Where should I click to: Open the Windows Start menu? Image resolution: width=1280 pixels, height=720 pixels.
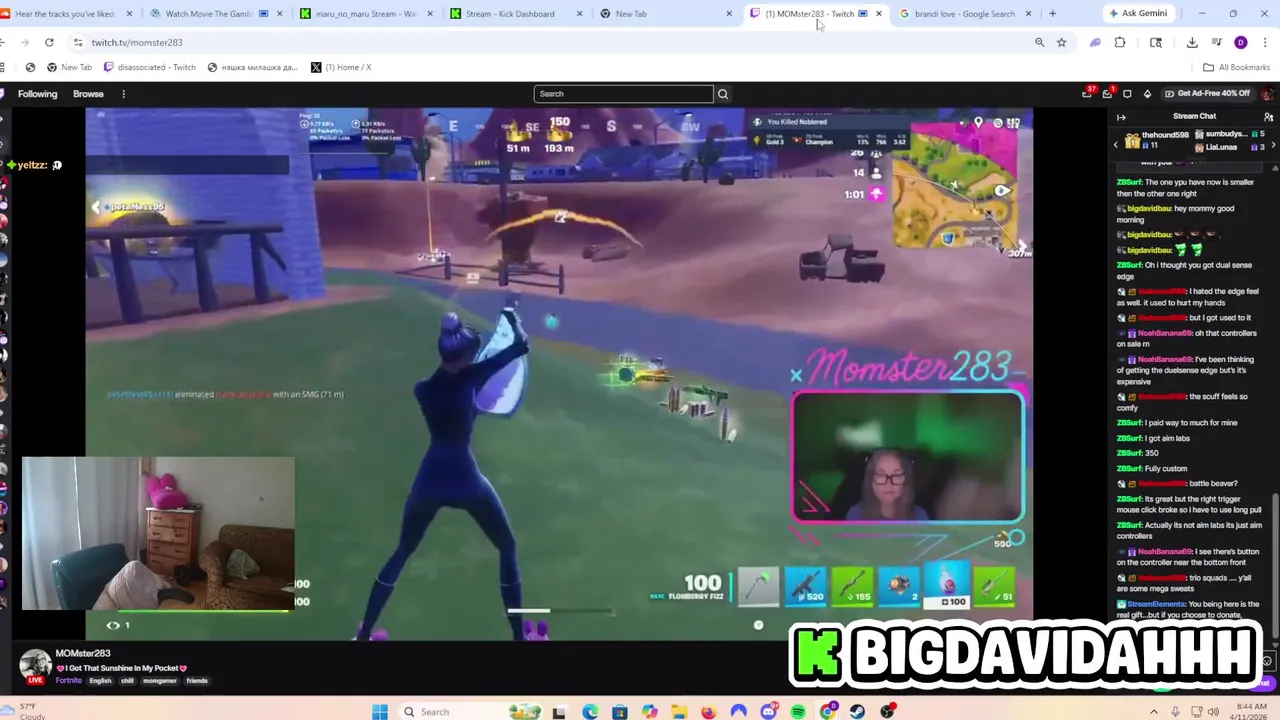380,712
